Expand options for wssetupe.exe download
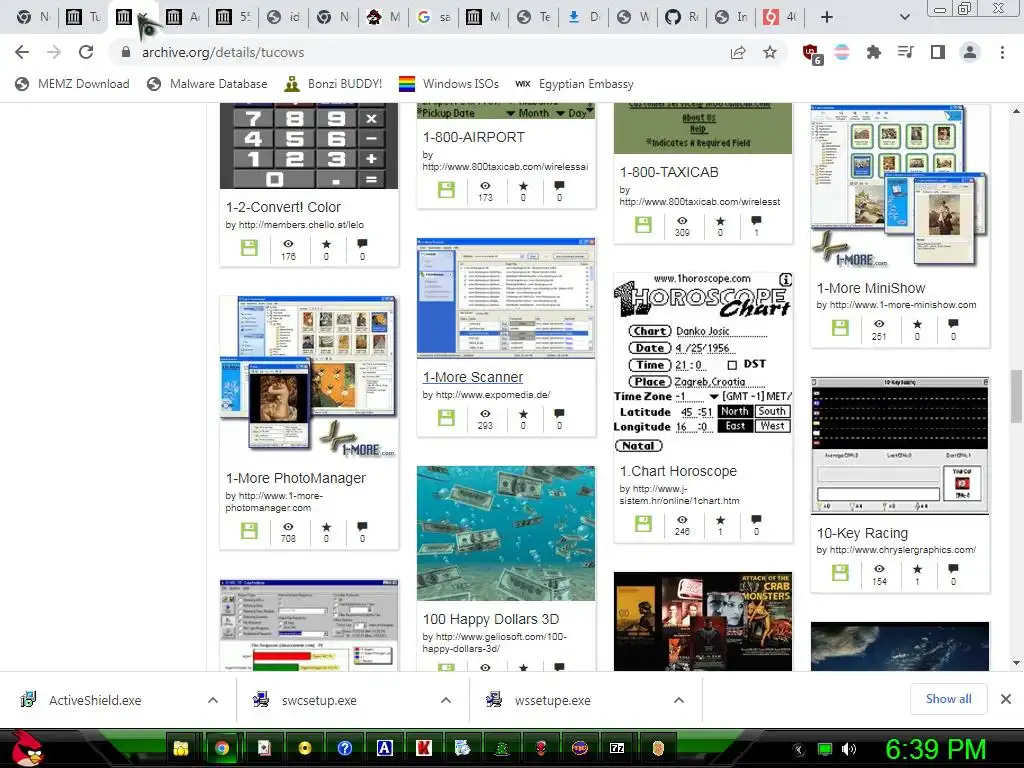1024x768 pixels. point(679,700)
